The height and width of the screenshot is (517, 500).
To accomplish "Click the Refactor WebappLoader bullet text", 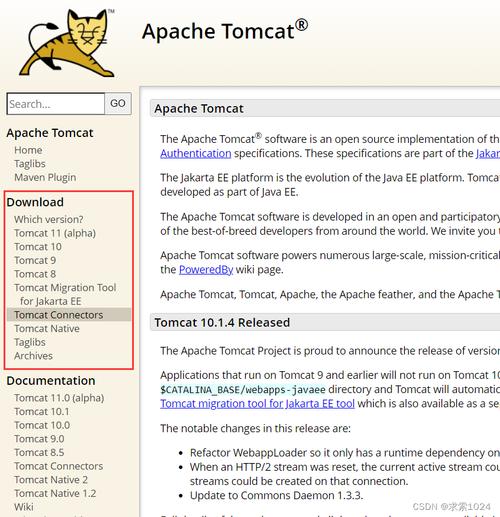I will point(345,453).
